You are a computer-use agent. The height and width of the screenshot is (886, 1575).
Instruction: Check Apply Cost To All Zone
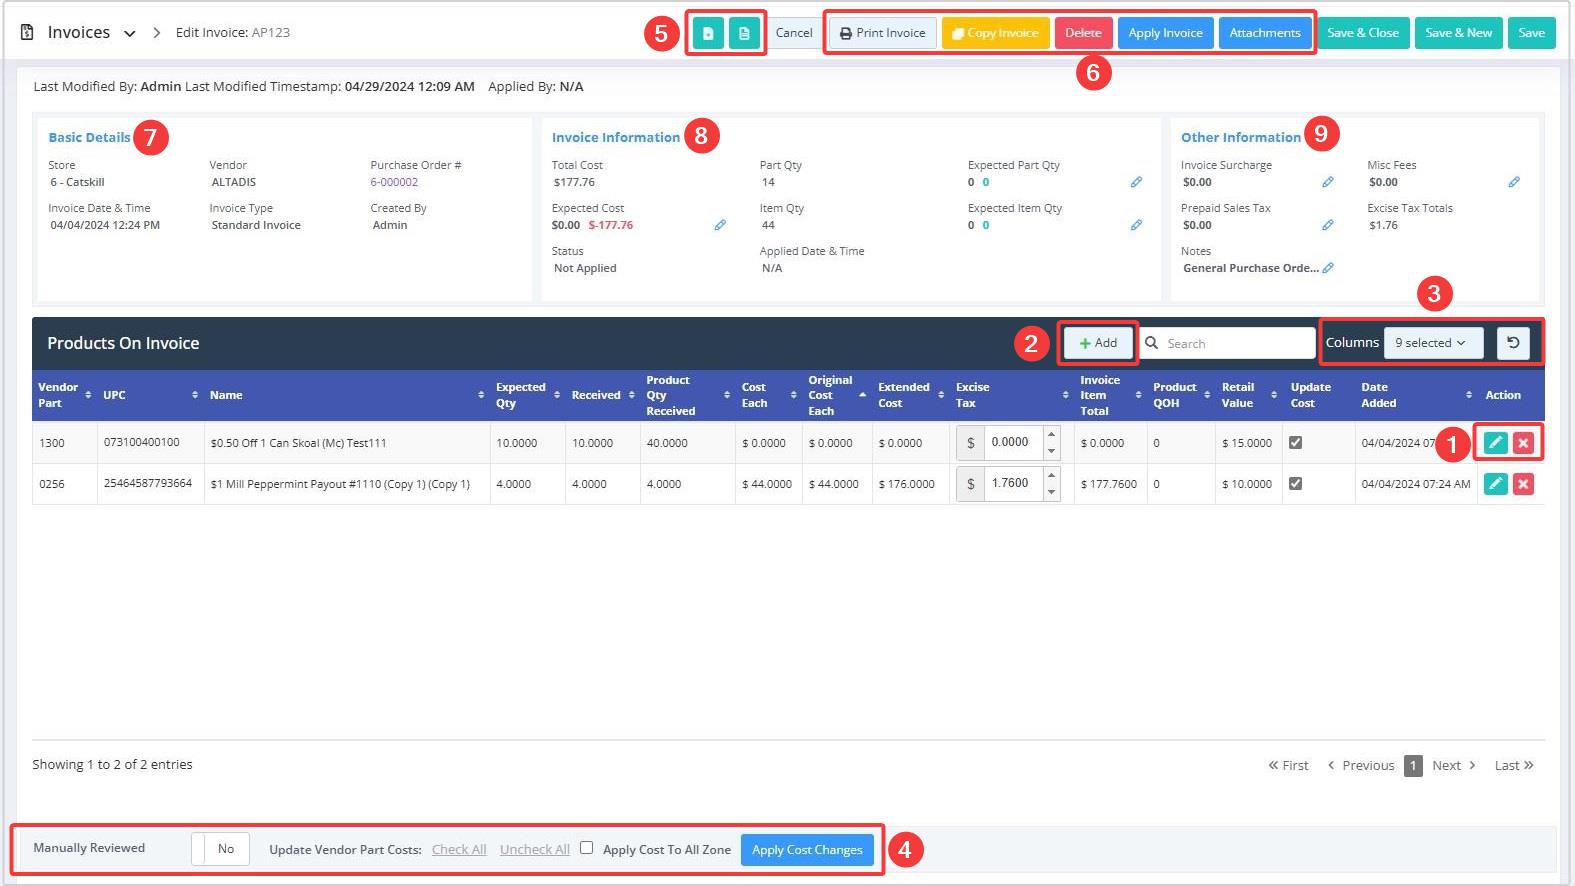(x=586, y=848)
